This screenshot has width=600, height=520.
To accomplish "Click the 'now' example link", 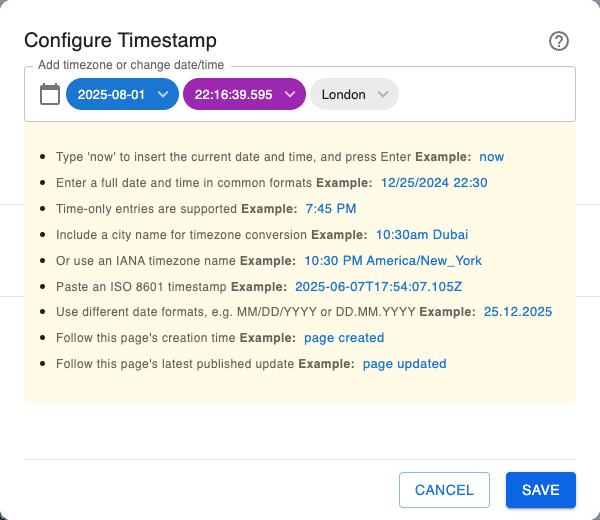I will click(491, 157).
